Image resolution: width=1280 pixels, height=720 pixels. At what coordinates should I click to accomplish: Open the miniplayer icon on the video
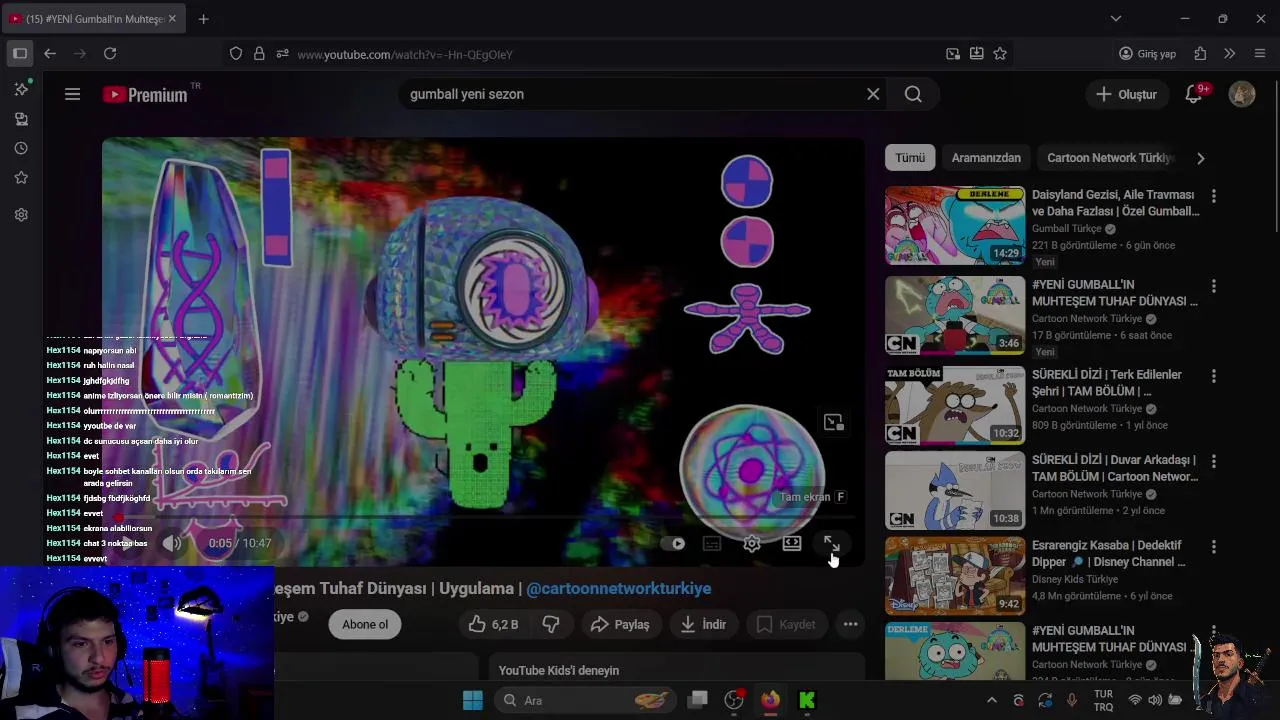point(833,422)
